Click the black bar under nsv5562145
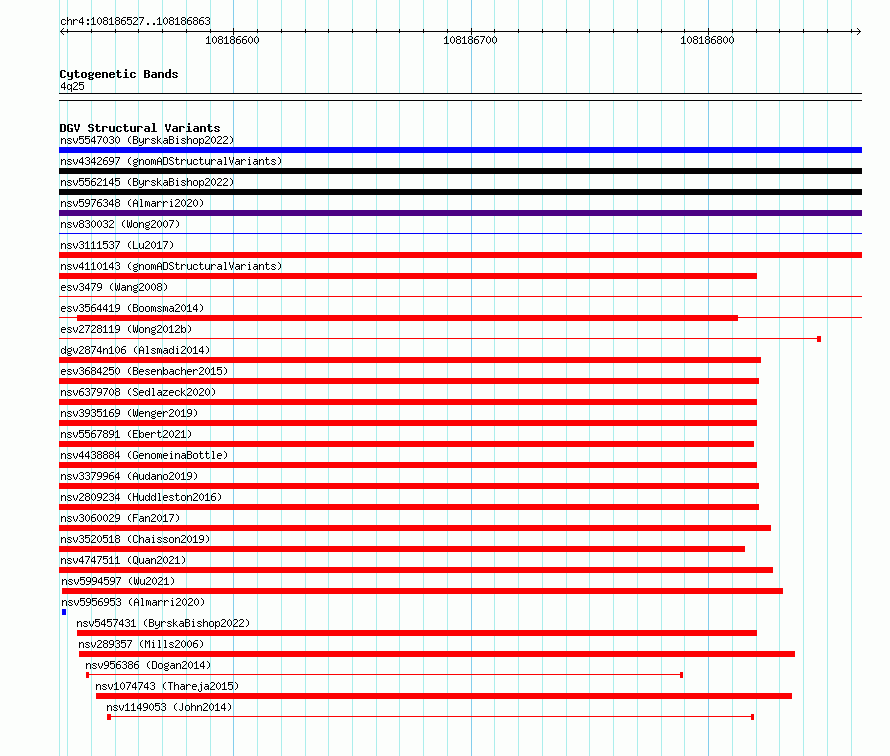 (460, 192)
